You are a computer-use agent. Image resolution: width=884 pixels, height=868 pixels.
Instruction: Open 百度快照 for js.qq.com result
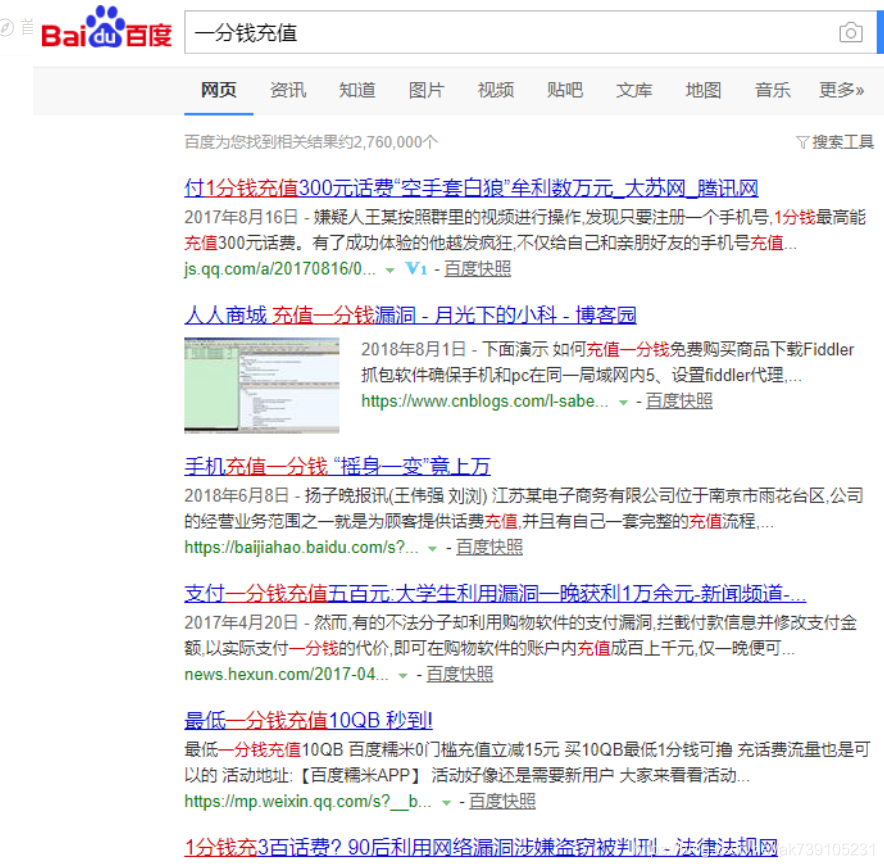[478, 269]
